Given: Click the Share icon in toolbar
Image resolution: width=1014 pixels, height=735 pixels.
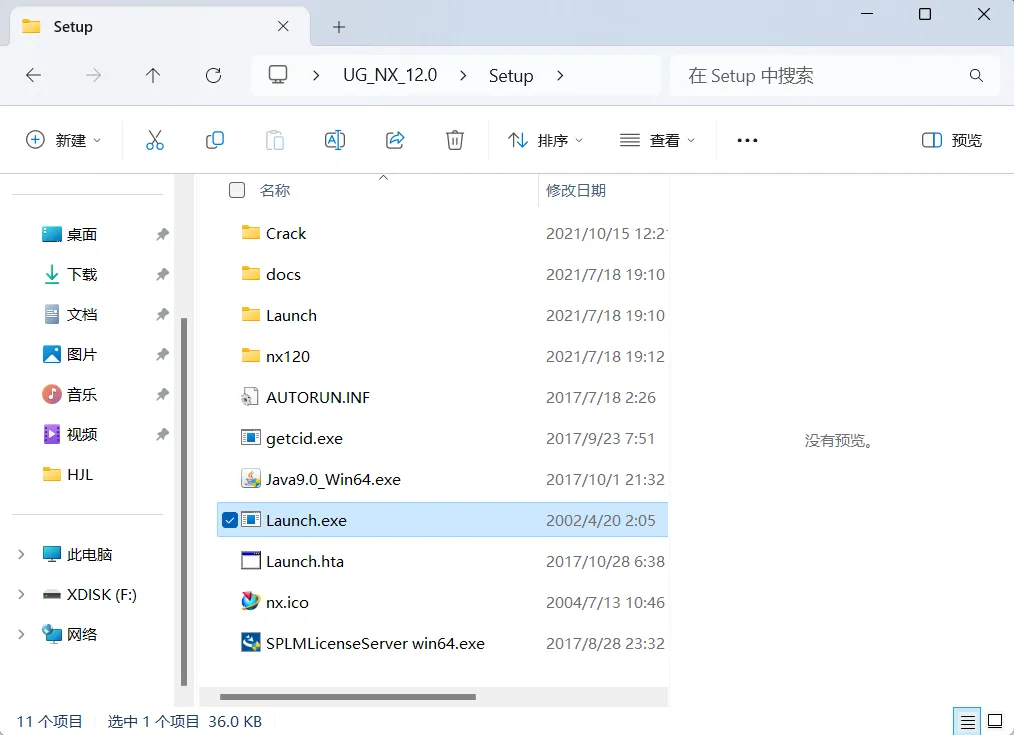Looking at the screenshot, I should (x=395, y=140).
